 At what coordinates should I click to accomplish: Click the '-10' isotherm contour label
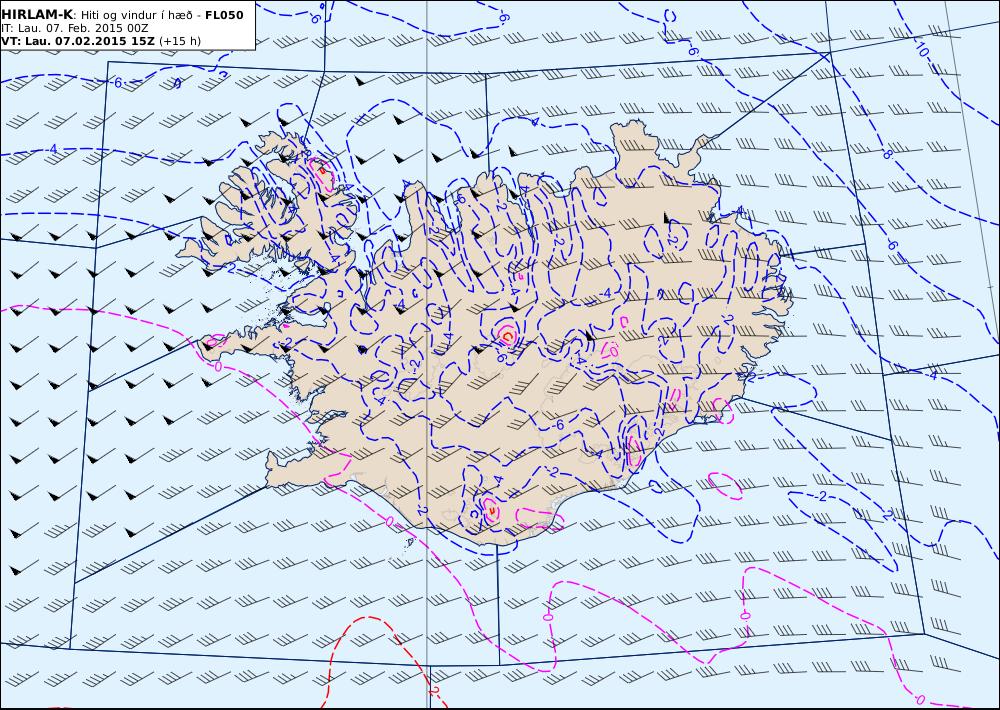tap(920, 49)
